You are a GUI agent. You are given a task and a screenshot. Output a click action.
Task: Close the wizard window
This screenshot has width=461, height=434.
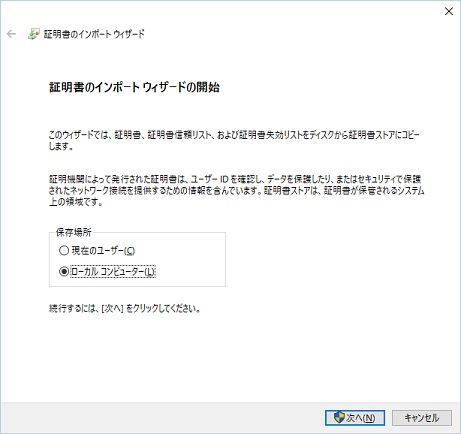tap(449, 11)
